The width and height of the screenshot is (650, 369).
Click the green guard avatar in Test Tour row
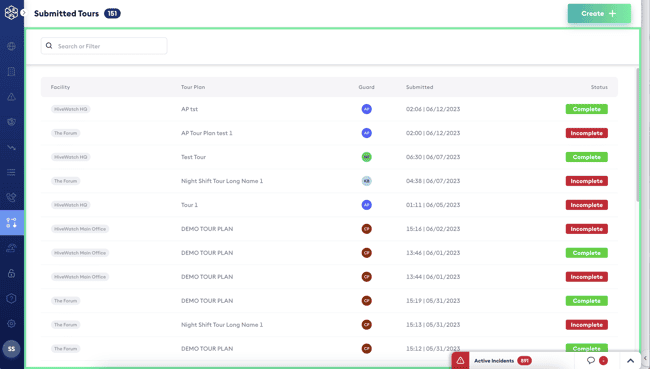[366, 157]
